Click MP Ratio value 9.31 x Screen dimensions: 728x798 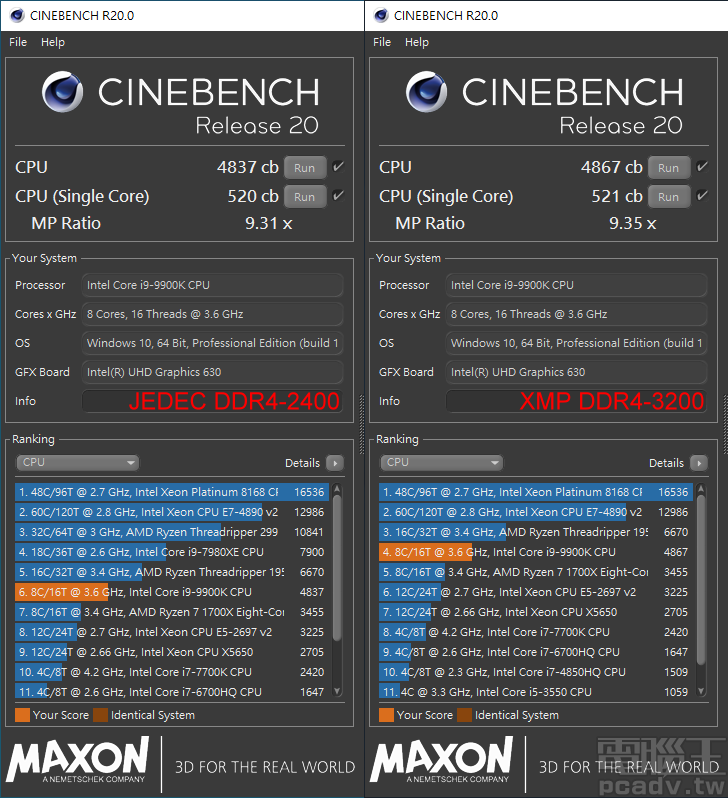pos(269,223)
